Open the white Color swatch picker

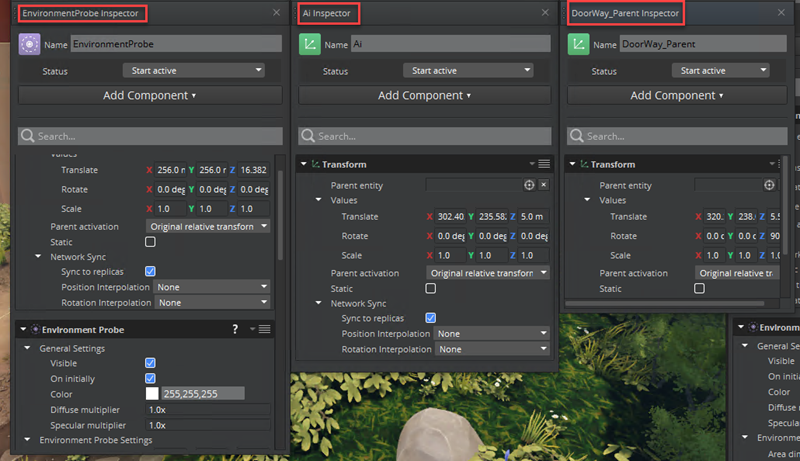(x=152, y=394)
